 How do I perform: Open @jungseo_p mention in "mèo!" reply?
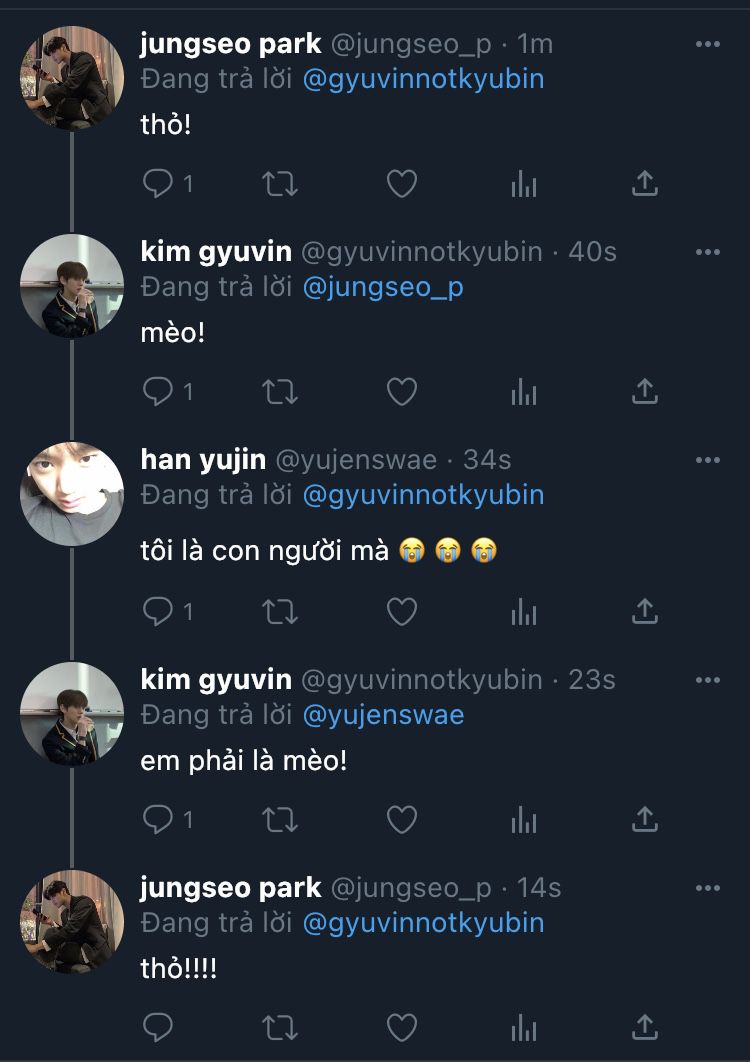tap(383, 287)
